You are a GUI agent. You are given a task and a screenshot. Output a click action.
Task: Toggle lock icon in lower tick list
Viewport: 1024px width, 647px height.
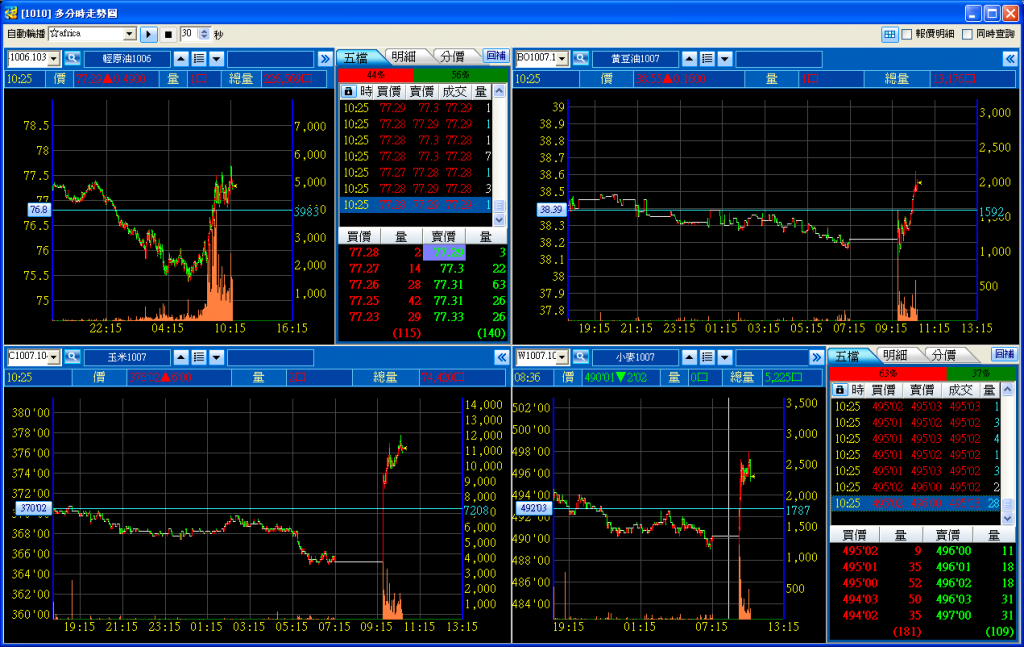click(x=840, y=390)
